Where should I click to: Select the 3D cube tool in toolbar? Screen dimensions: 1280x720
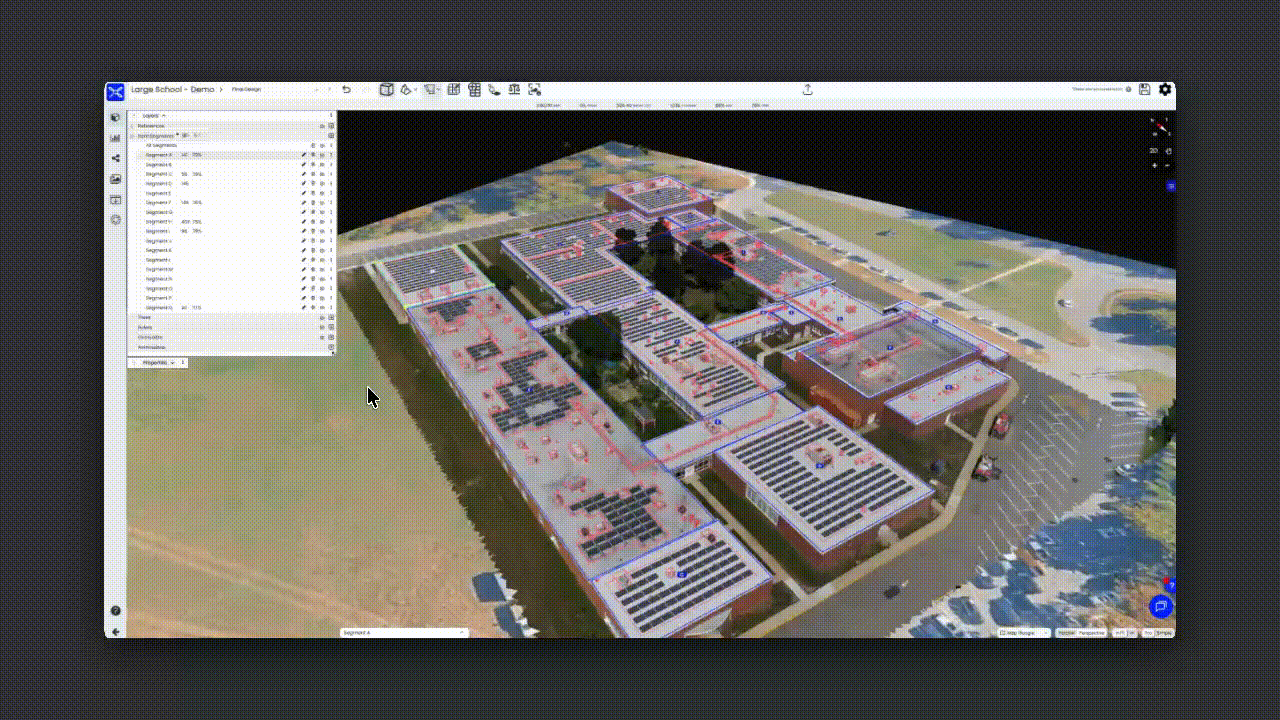coord(386,90)
